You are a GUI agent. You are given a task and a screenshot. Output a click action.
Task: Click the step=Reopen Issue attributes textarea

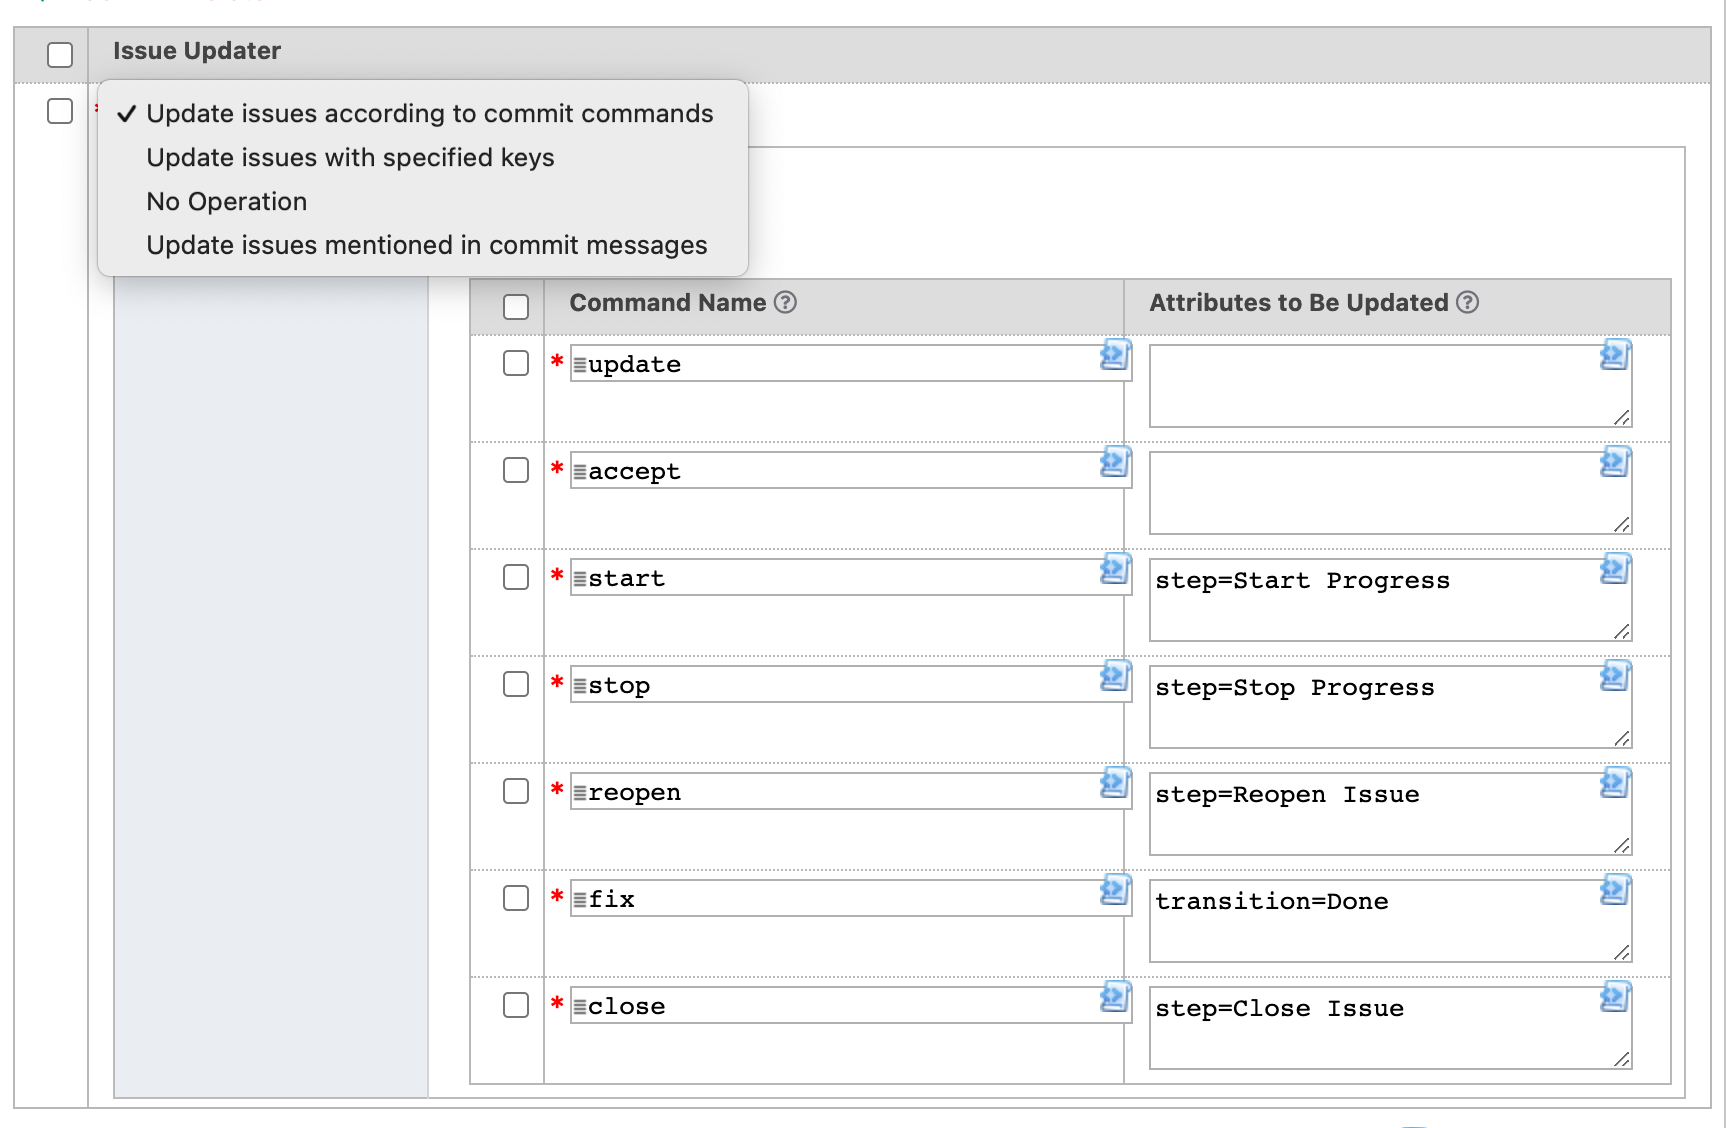[x=1390, y=815]
